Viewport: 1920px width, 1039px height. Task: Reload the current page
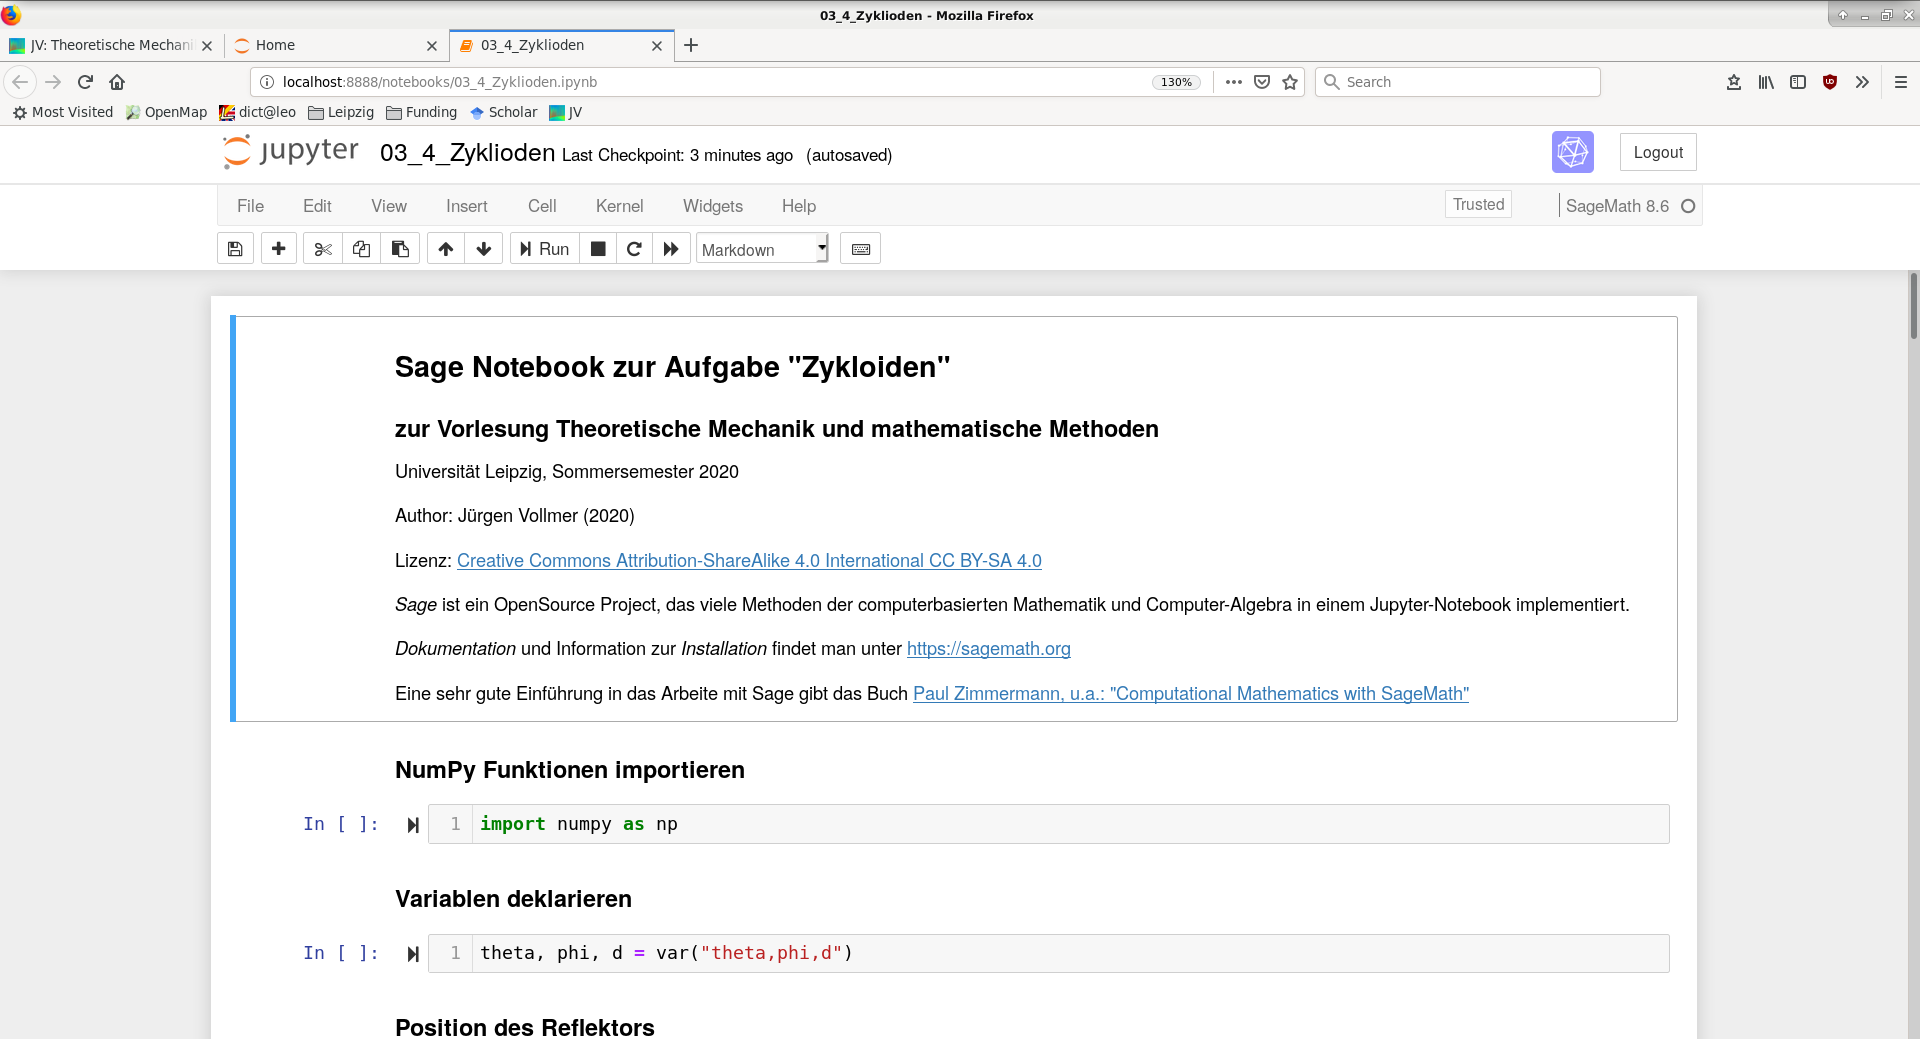(x=85, y=82)
